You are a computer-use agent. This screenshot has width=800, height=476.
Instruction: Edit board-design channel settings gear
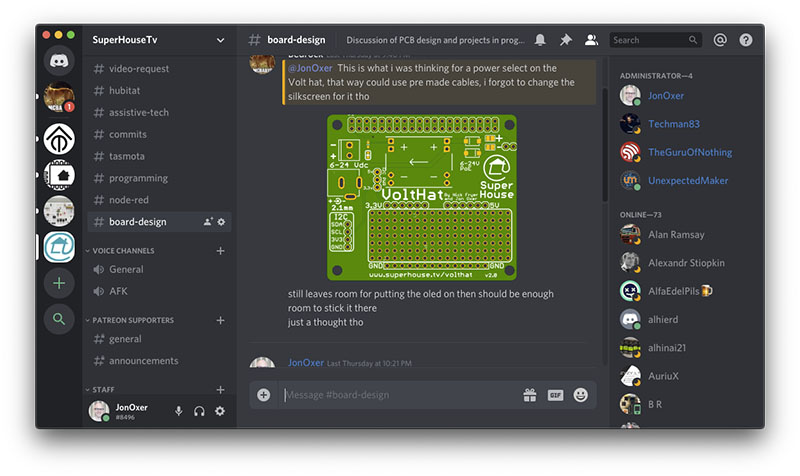point(221,222)
